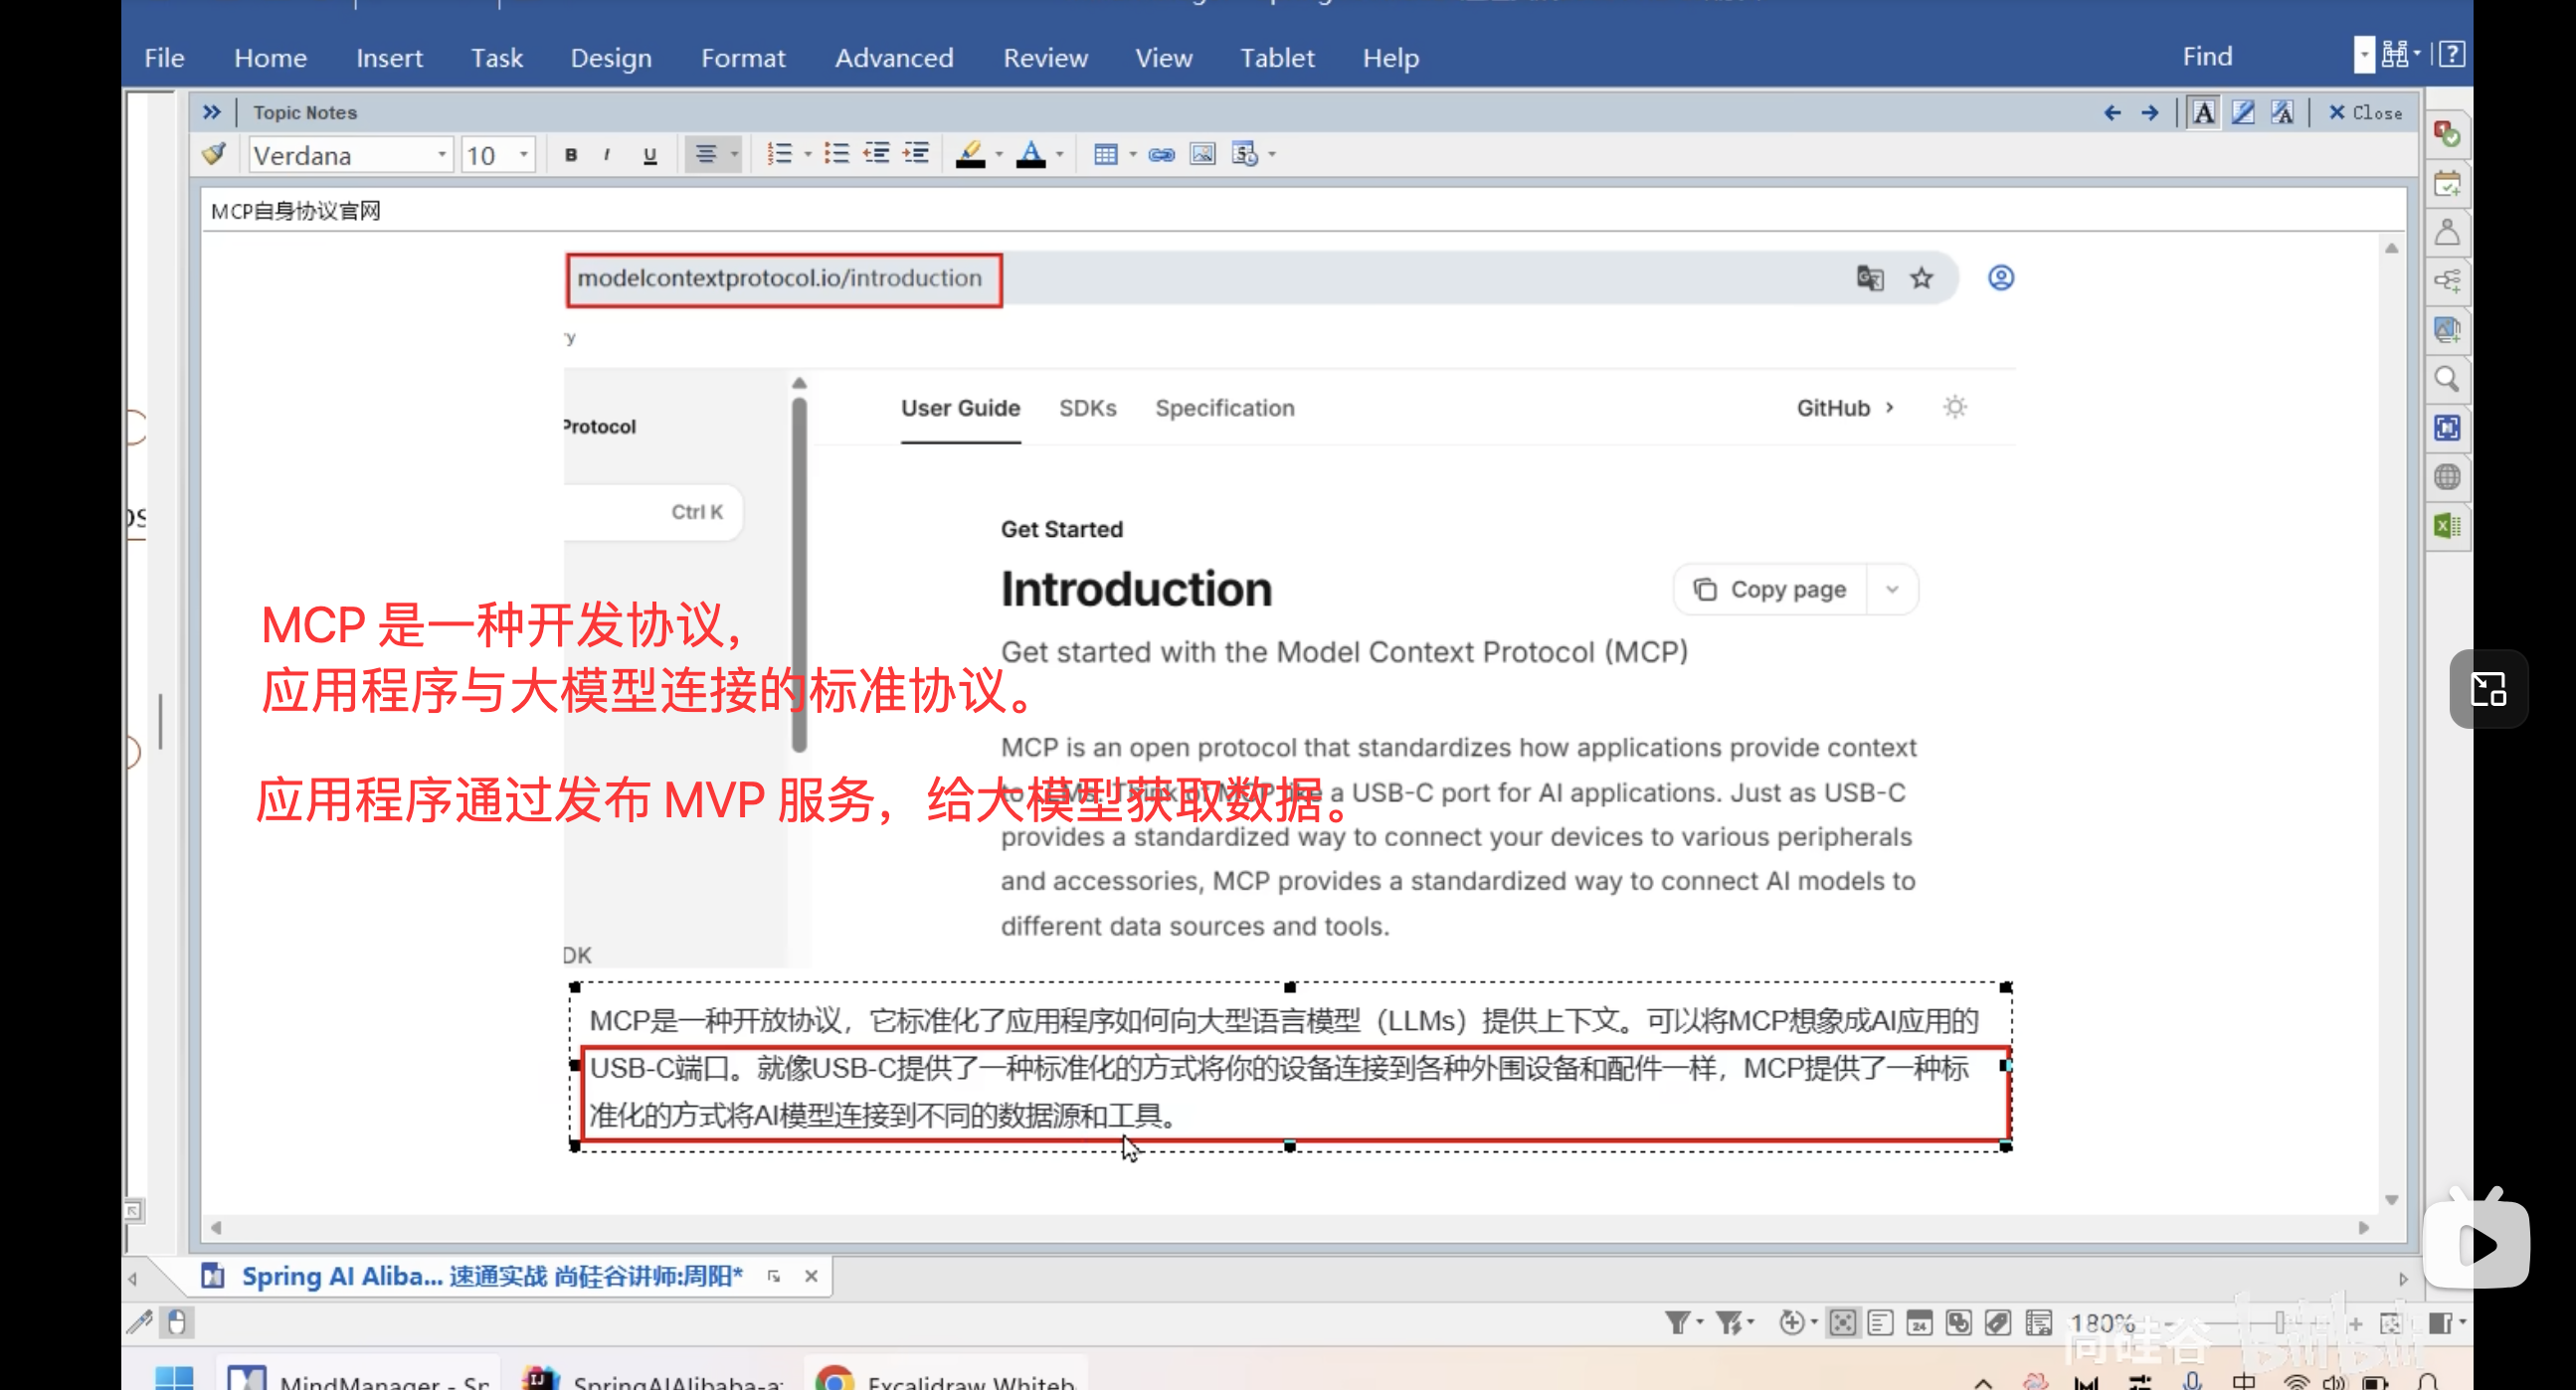
Task: Close the Topic Notes panel
Action: (x=2364, y=112)
